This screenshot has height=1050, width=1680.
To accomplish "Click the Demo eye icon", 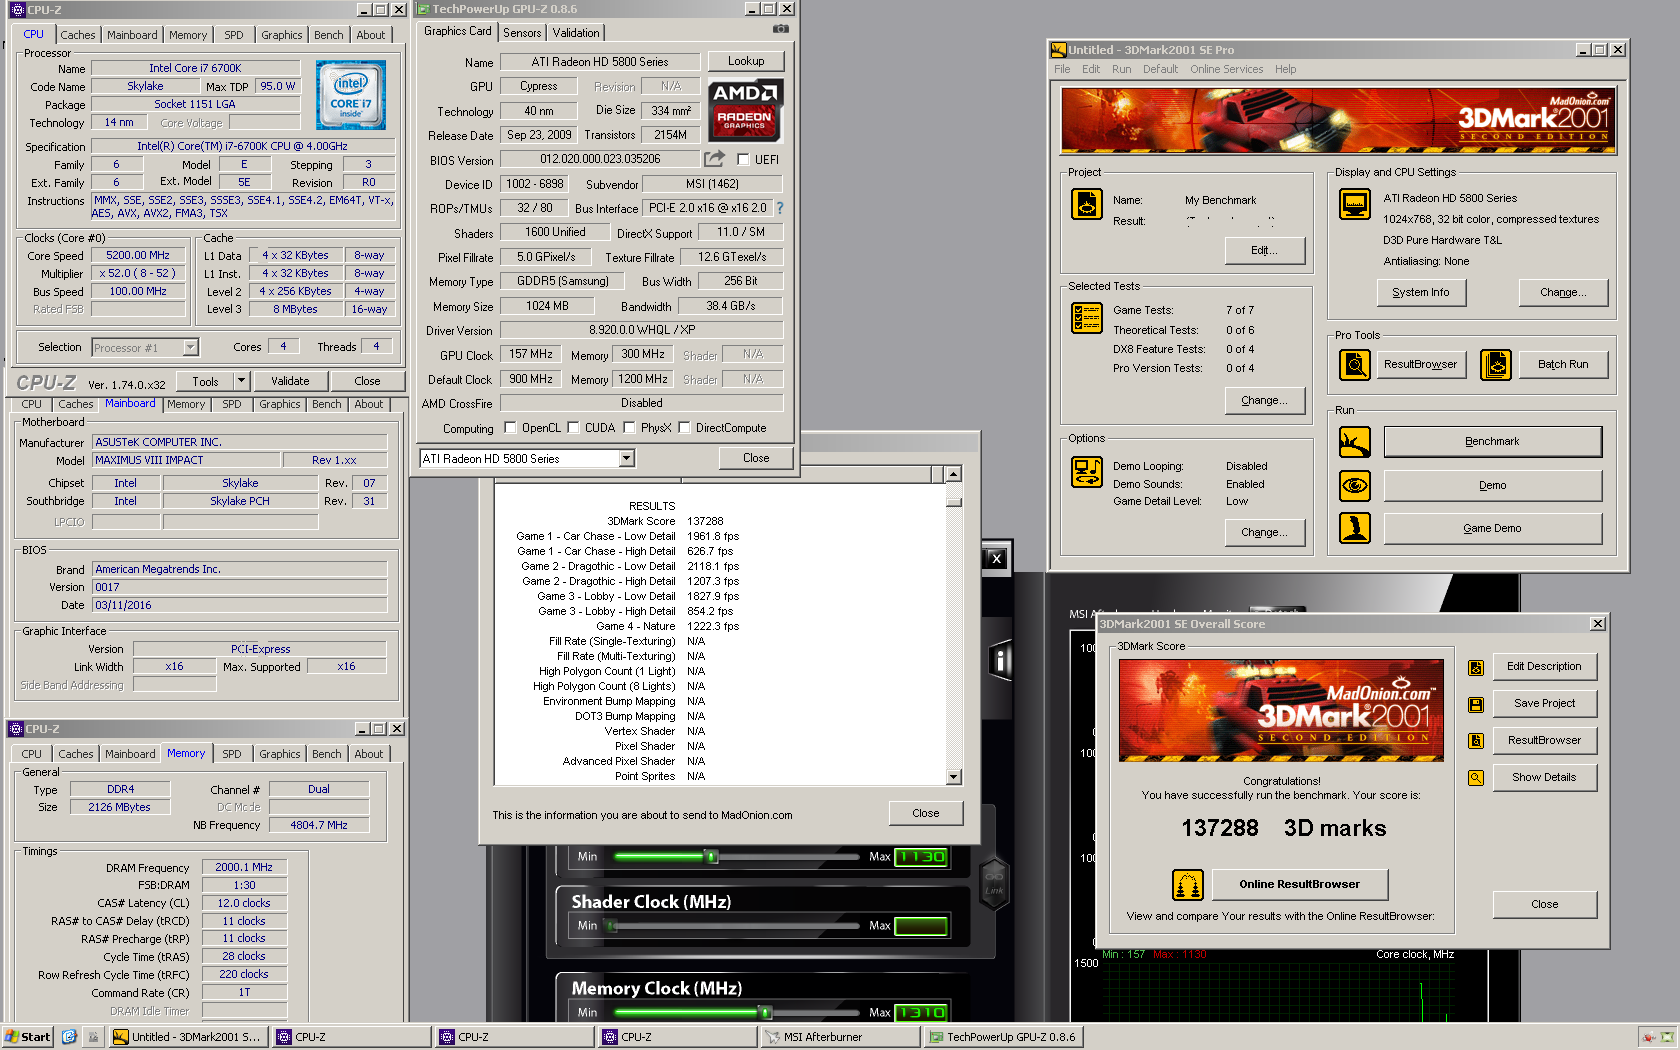I will click(x=1355, y=485).
